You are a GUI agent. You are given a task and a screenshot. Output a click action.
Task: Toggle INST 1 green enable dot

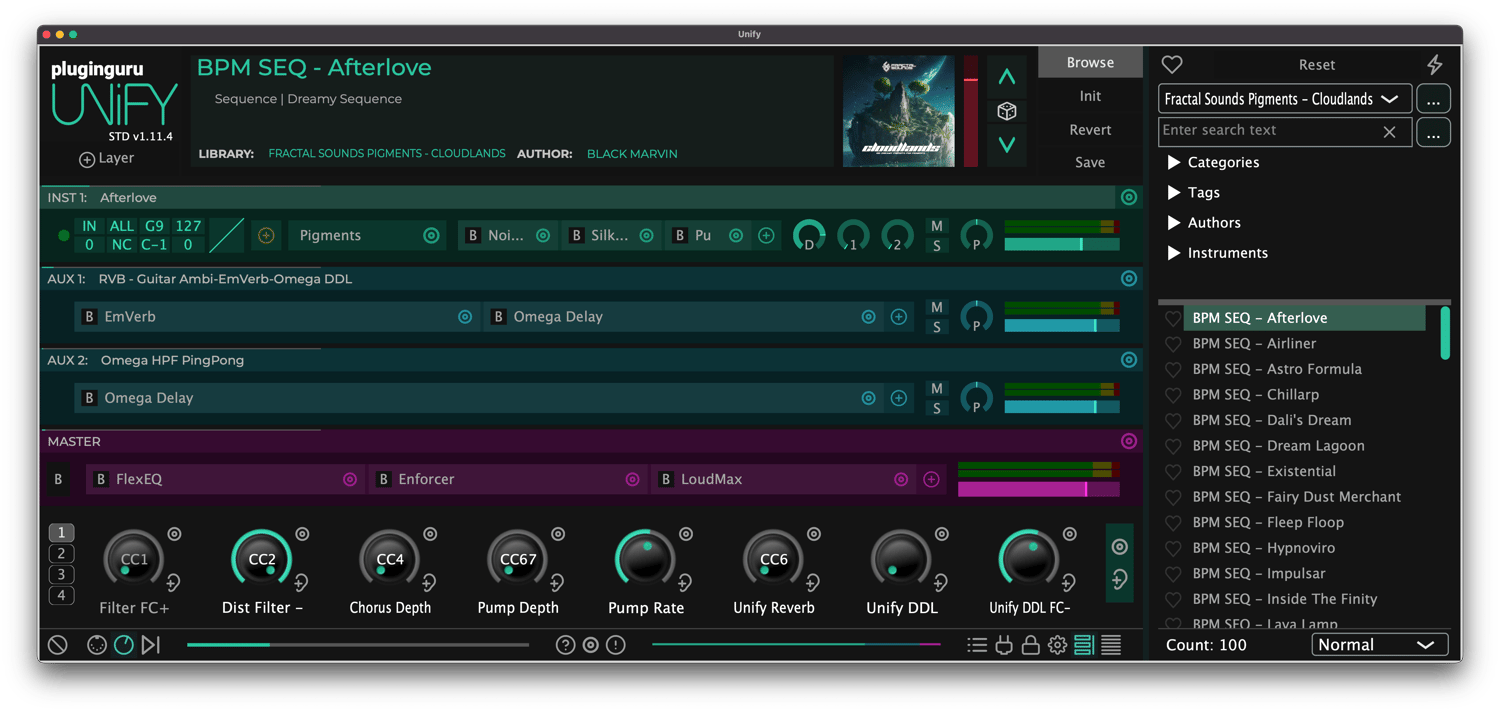tap(63, 236)
